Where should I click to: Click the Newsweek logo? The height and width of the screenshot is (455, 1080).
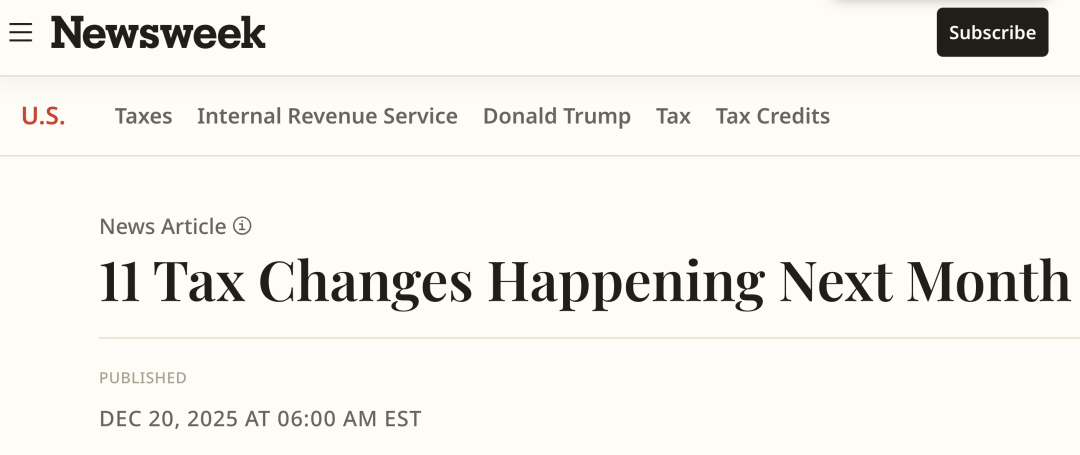tap(158, 33)
